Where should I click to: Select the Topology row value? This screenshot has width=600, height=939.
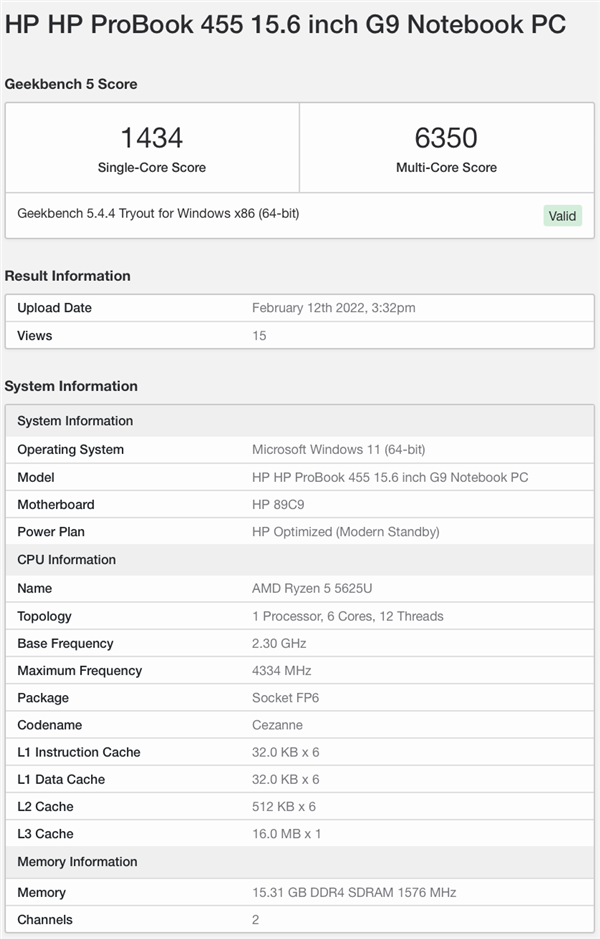tap(347, 616)
